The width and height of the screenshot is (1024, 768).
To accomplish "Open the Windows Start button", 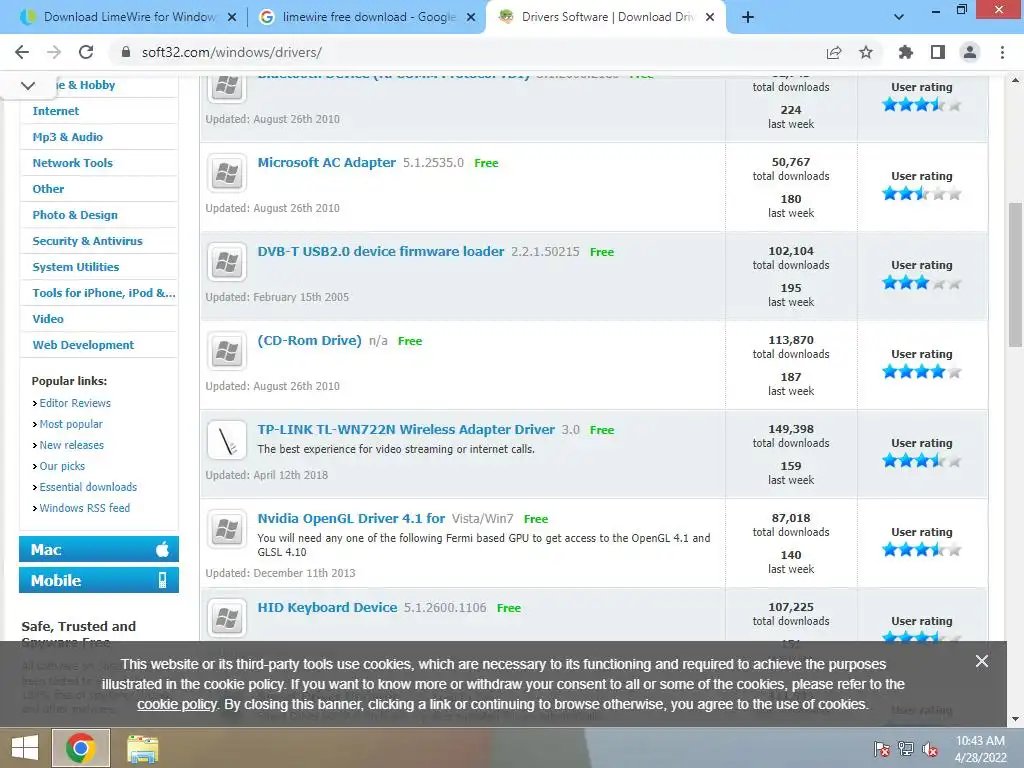I will tap(25, 748).
